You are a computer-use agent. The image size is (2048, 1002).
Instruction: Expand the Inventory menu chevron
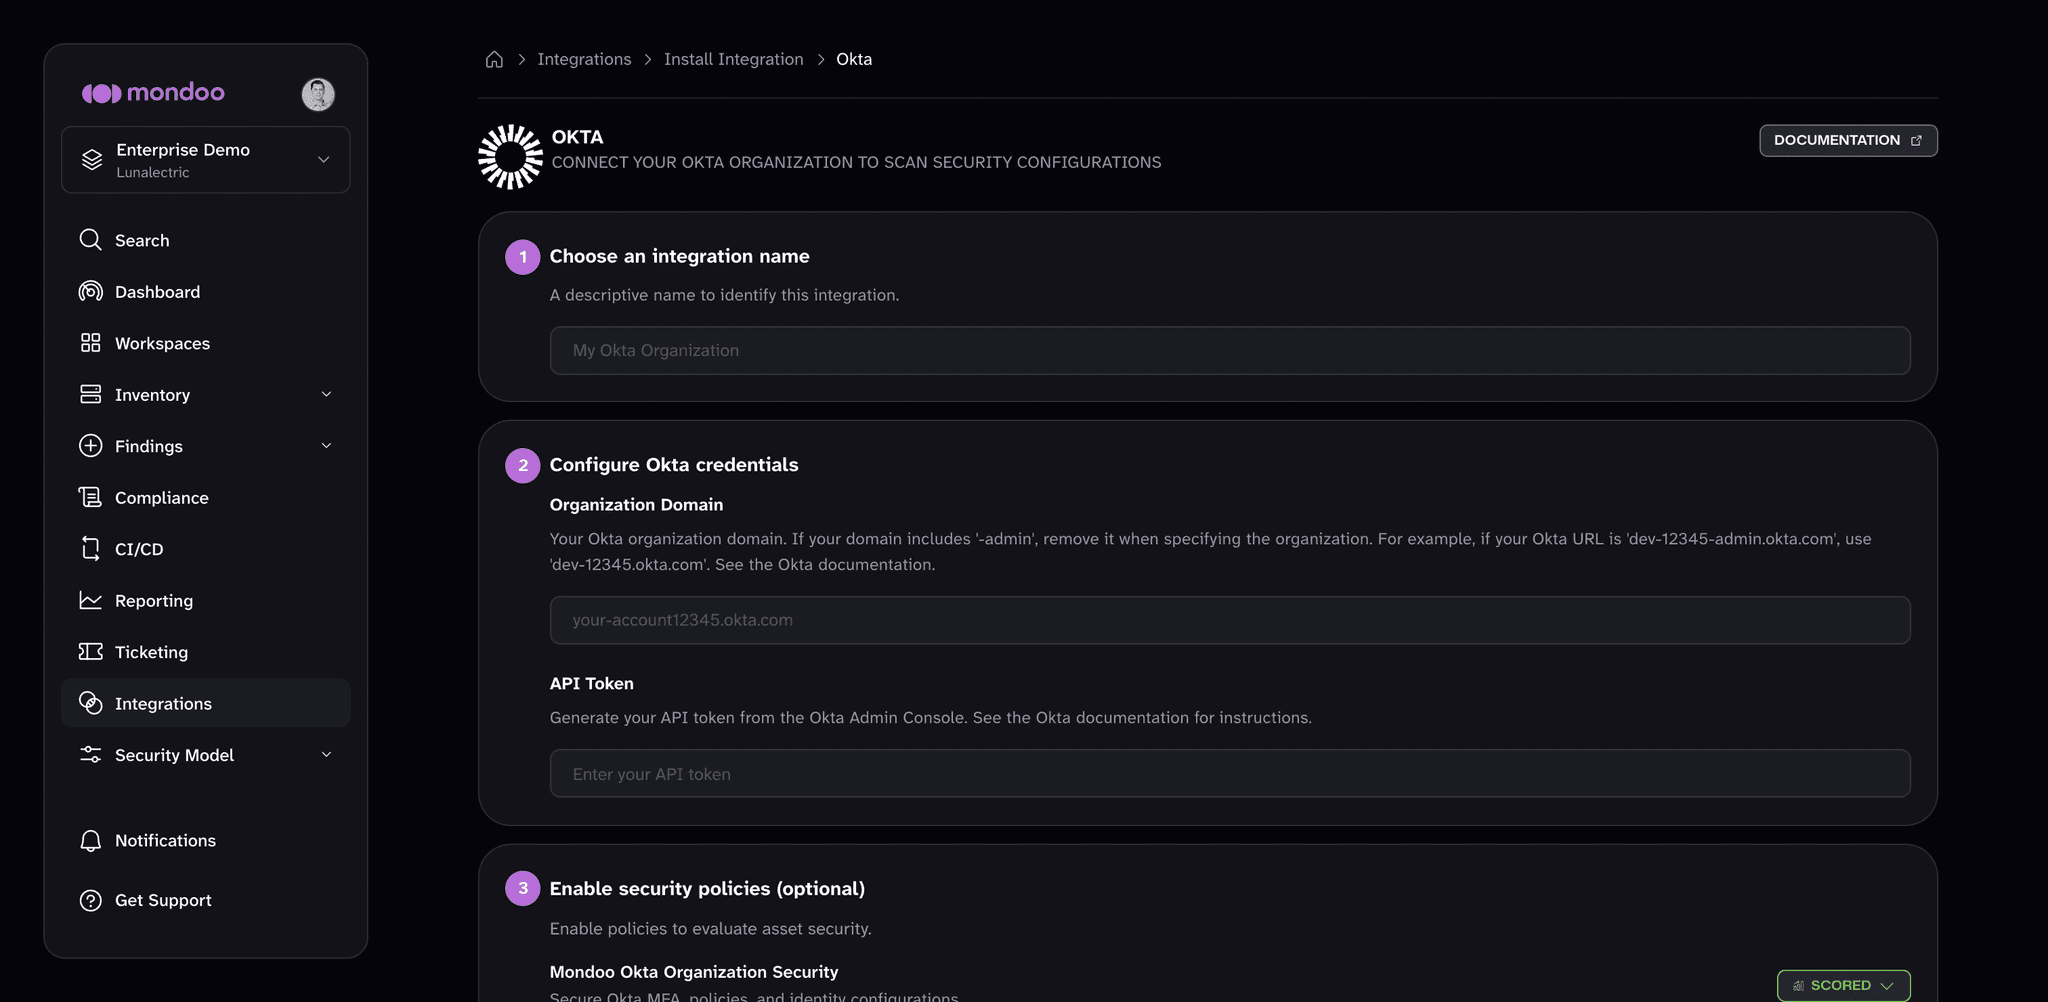[x=326, y=394]
